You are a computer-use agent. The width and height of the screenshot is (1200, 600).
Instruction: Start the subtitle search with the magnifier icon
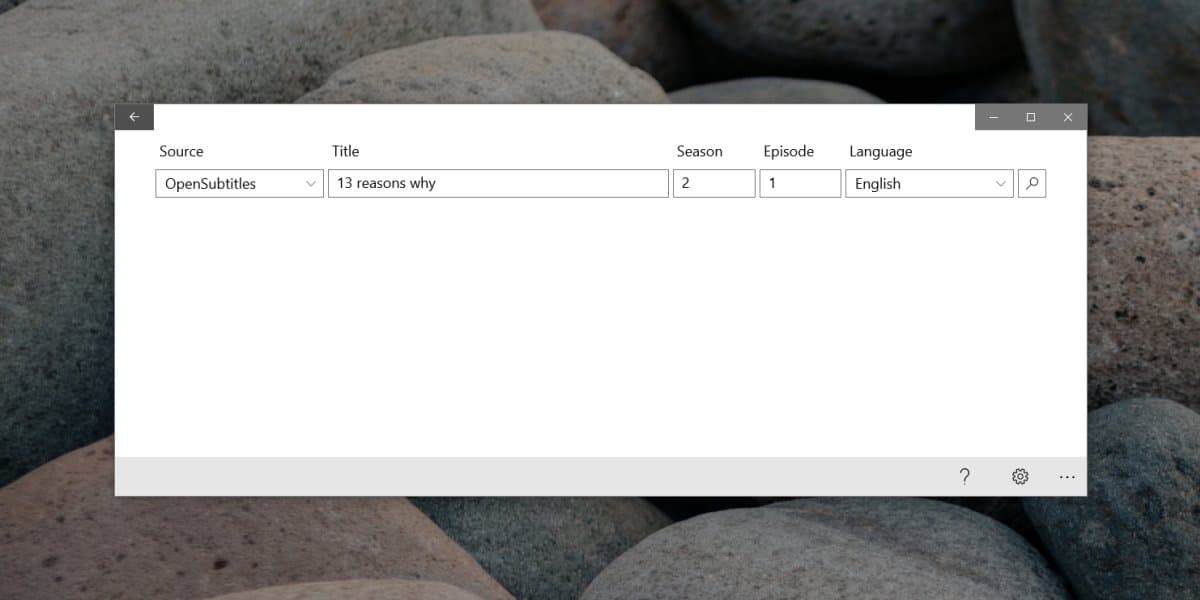point(1032,183)
